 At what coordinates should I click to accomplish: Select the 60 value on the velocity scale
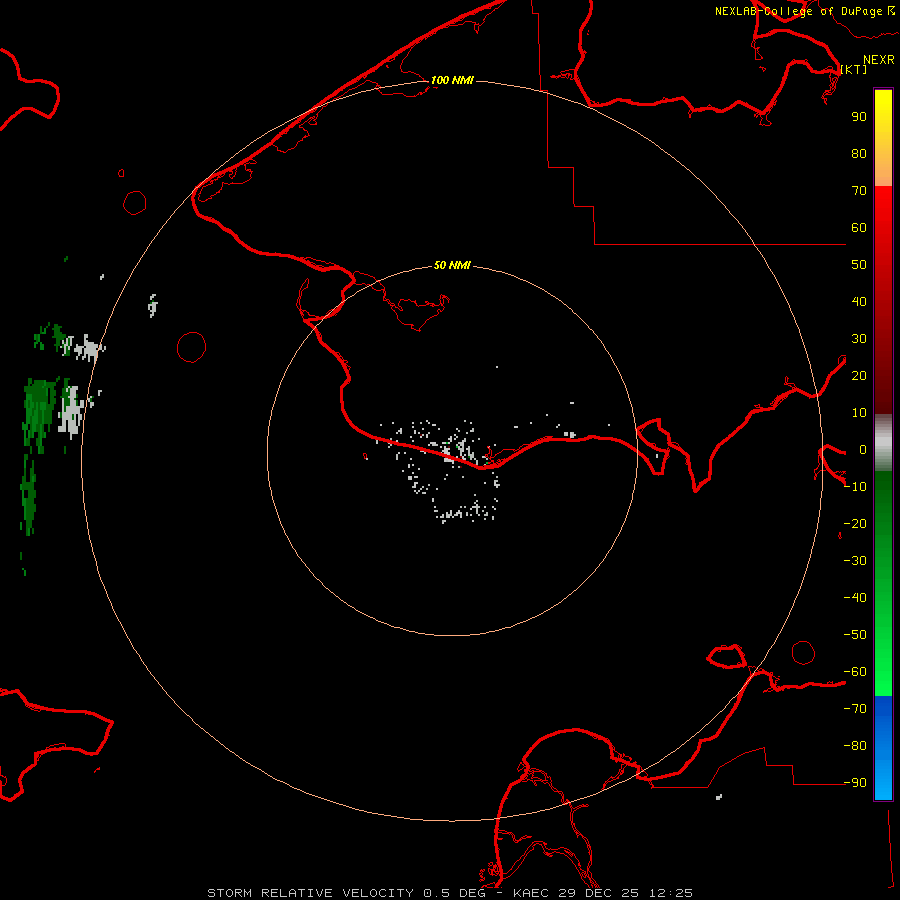pyautogui.click(x=859, y=228)
